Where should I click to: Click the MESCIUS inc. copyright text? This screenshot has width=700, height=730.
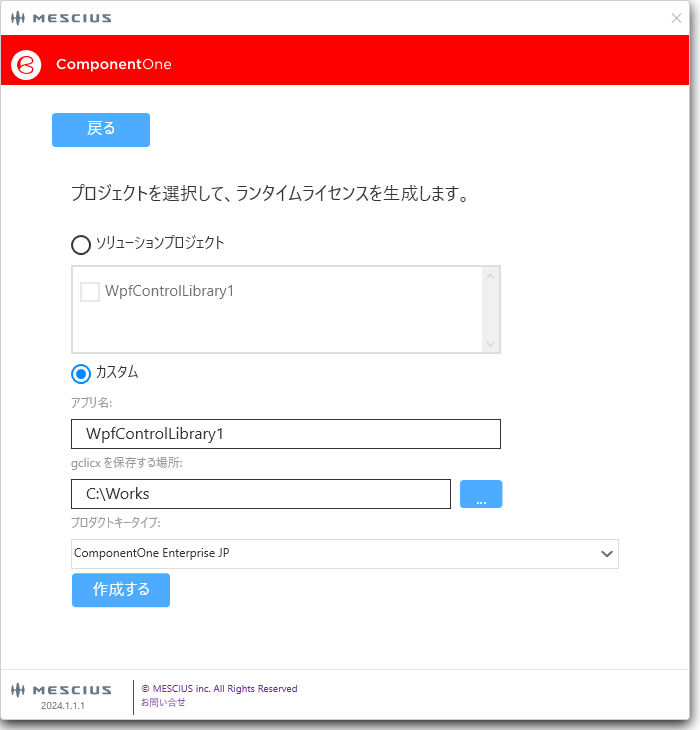tap(220, 689)
